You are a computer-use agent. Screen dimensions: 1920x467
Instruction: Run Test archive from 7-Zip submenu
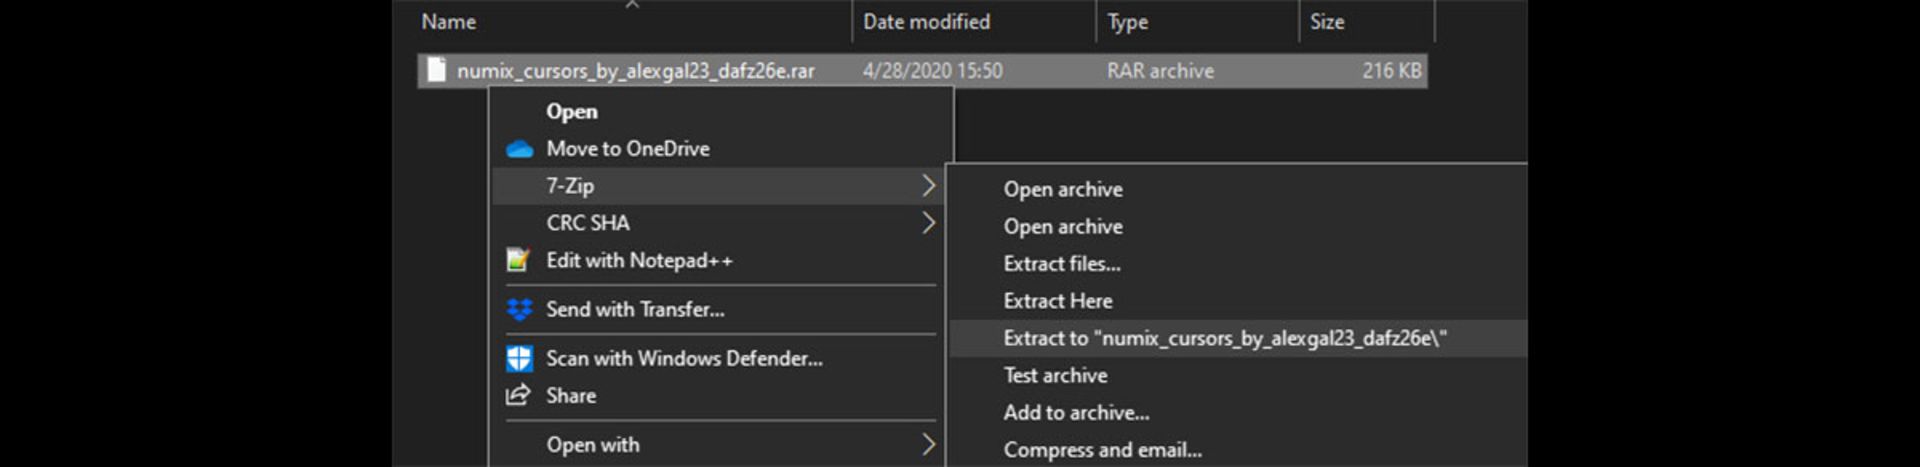(1055, 376)
